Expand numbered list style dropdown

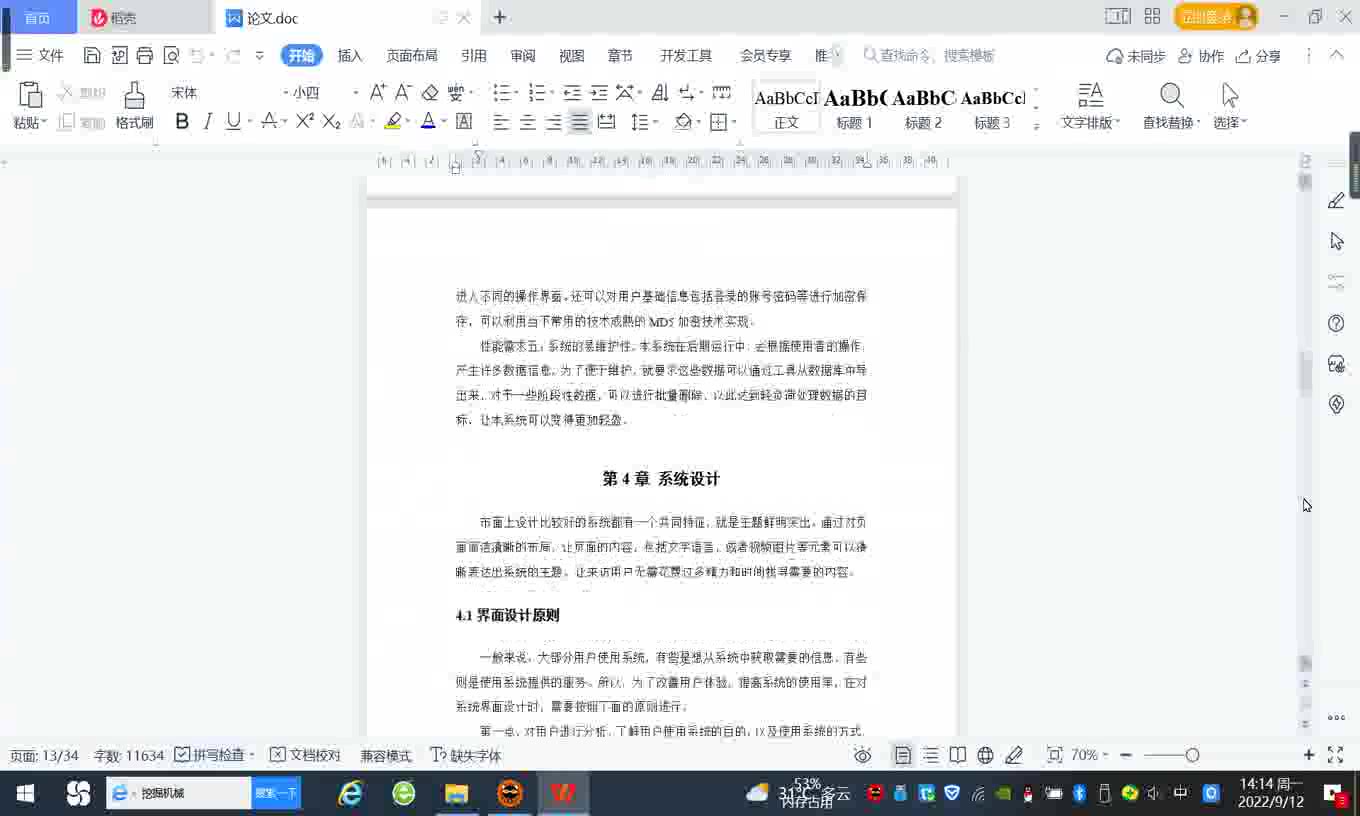[x=552, y=93]
